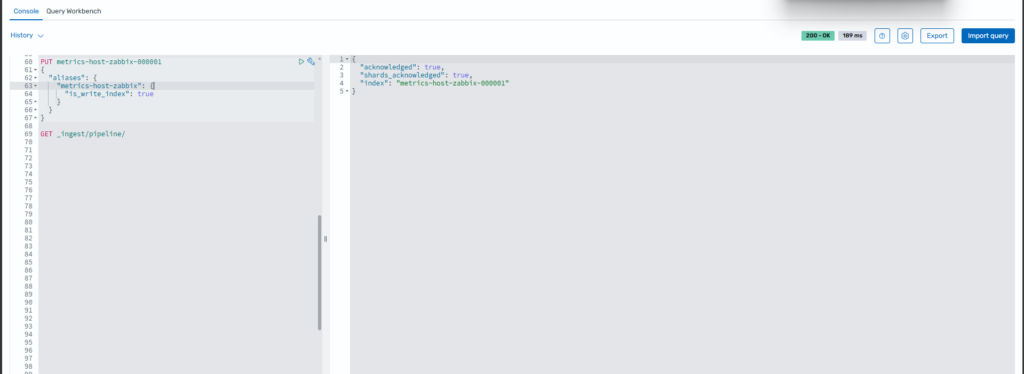Collapse the fold arrow at line 61
This screenshot has height=374, width=1024.
[35, 70]
